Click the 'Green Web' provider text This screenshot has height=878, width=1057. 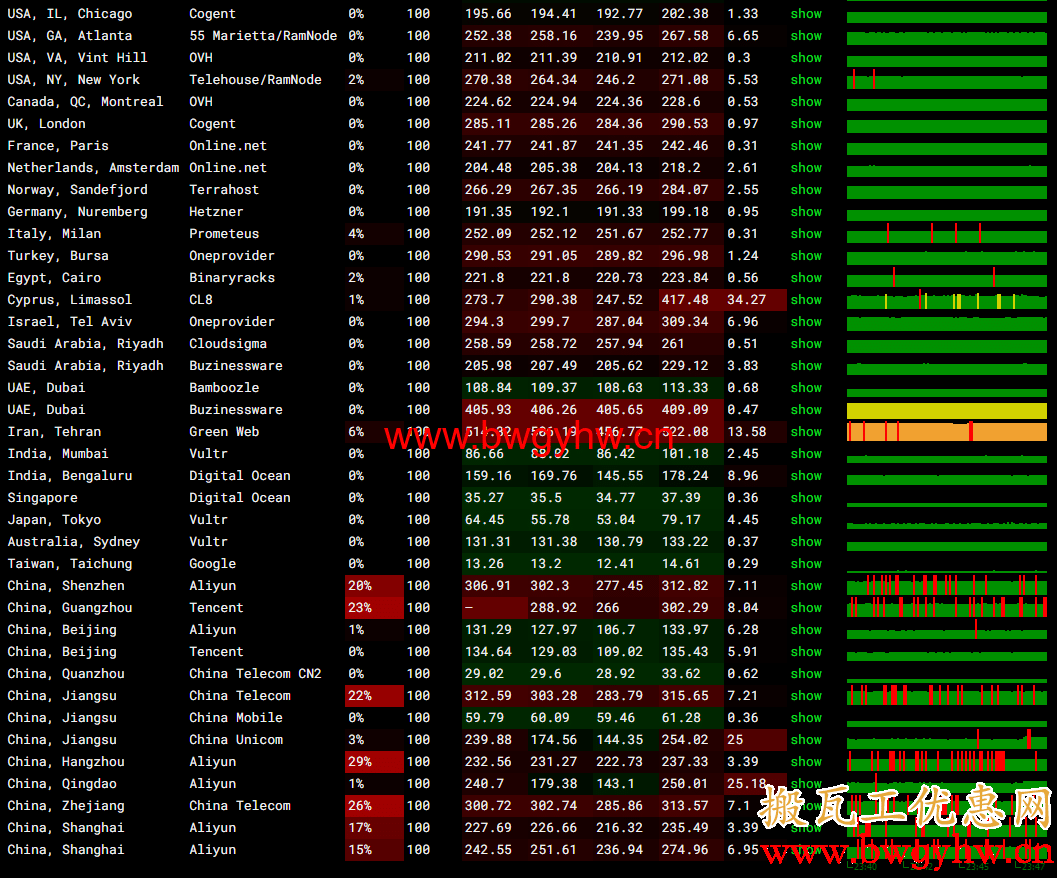click(x=224, y=432)
